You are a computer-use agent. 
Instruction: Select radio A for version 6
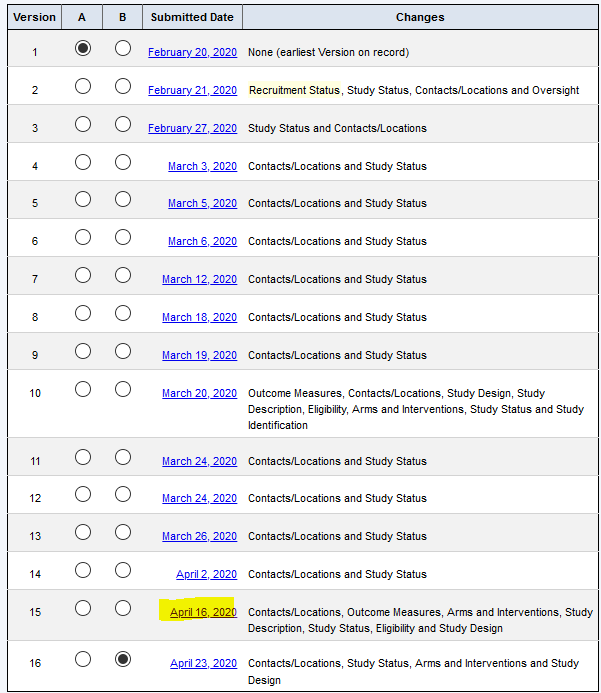pos(83,237)
